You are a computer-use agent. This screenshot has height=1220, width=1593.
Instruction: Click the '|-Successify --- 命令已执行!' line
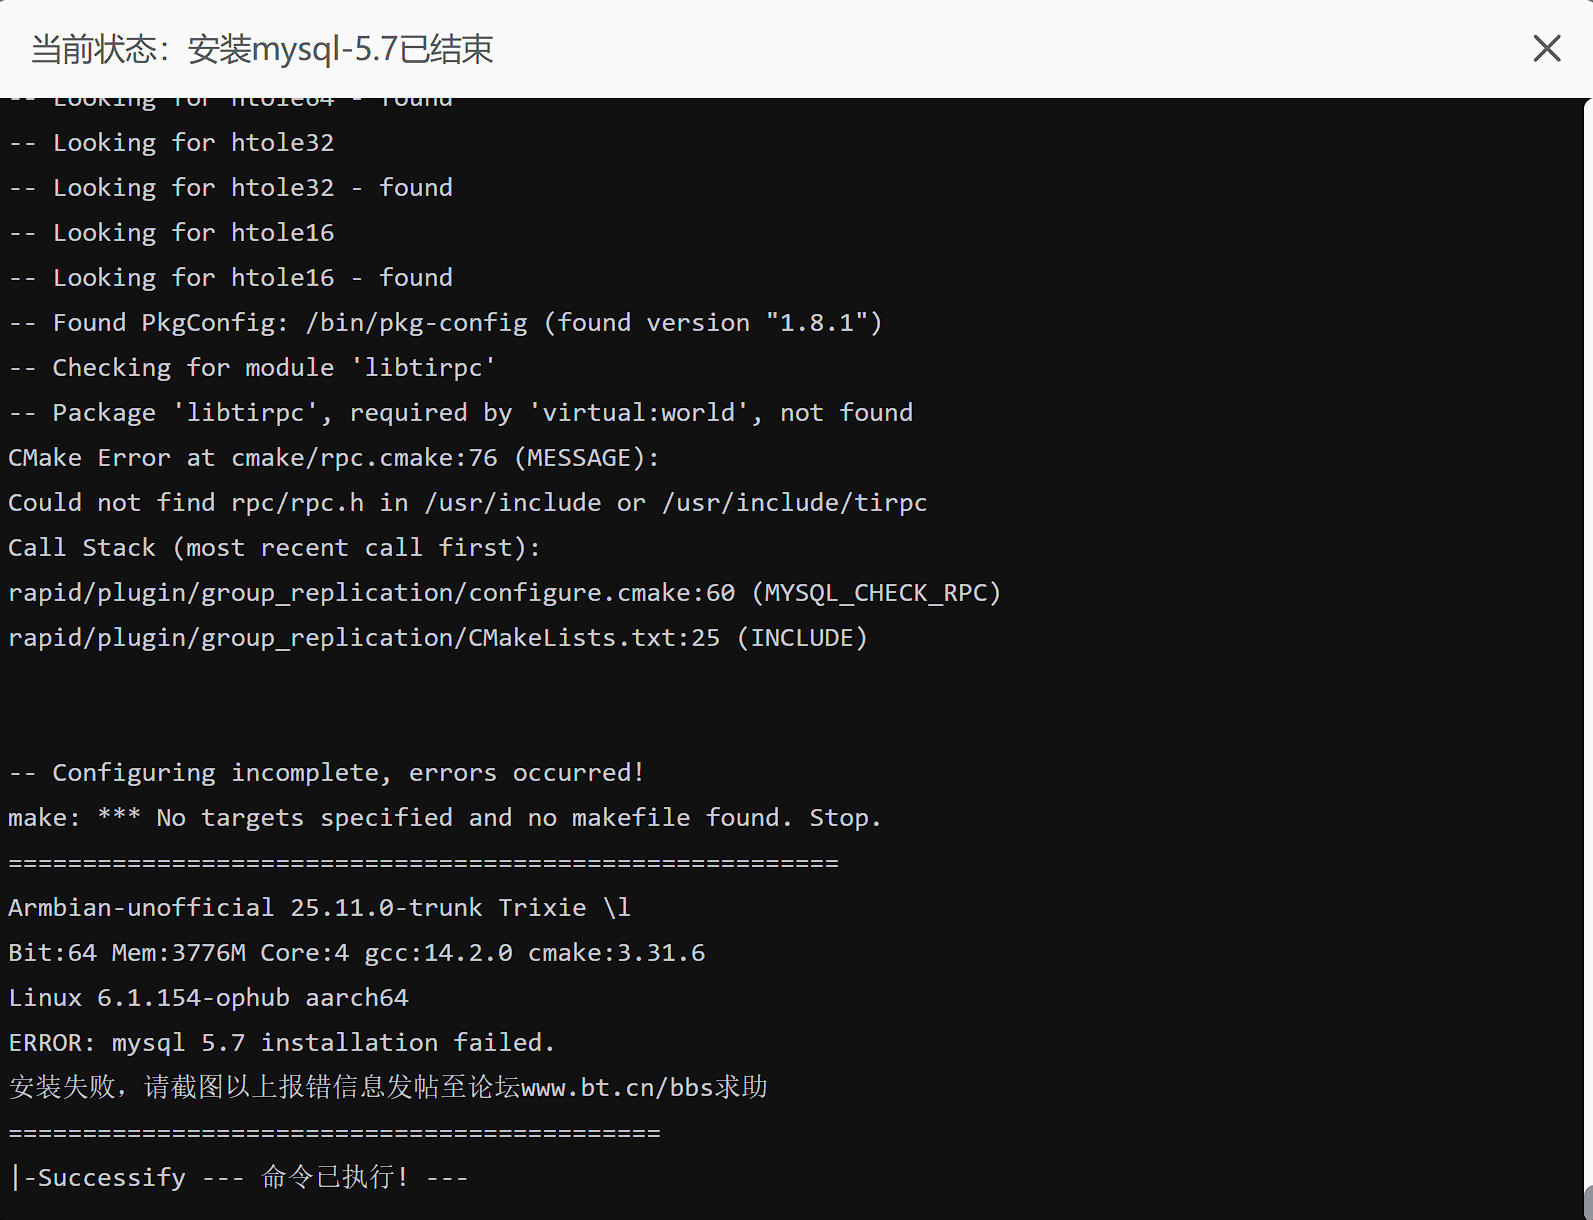coord(238,1178)
